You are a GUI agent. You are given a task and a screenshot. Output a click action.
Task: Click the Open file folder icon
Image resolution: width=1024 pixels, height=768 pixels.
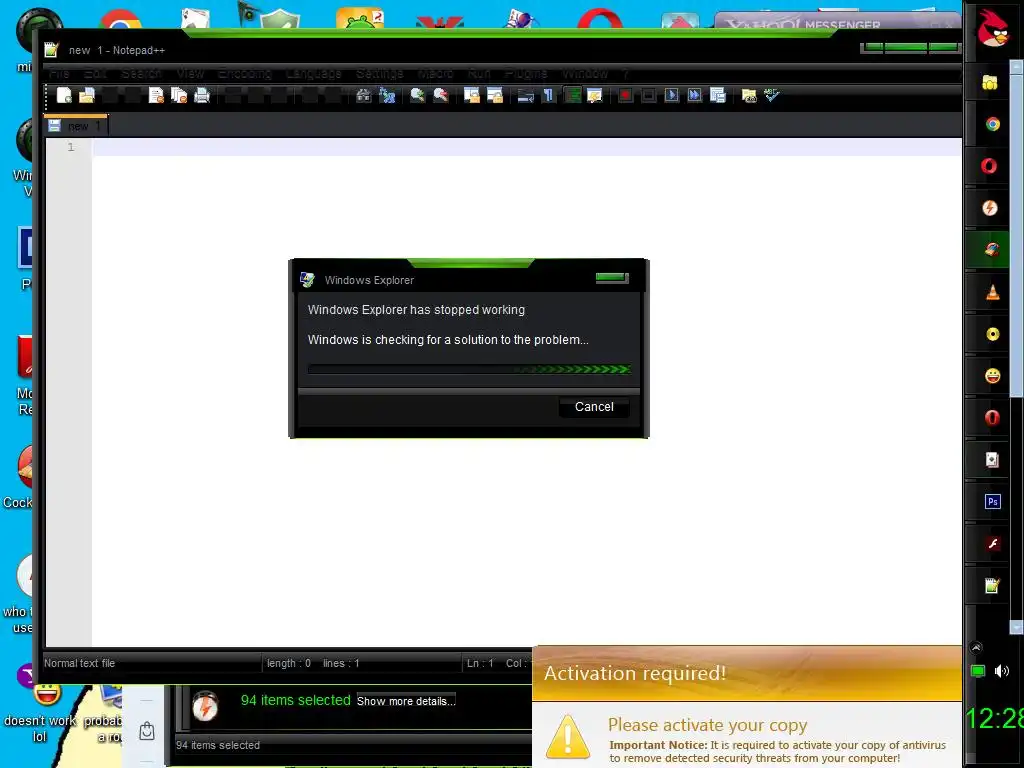click(87, 95)
